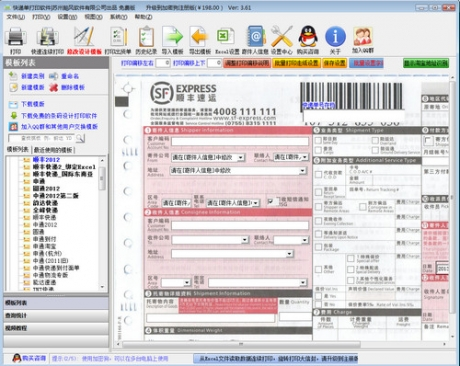Click the template tree vertical scrollbar

tap(102, 223)
